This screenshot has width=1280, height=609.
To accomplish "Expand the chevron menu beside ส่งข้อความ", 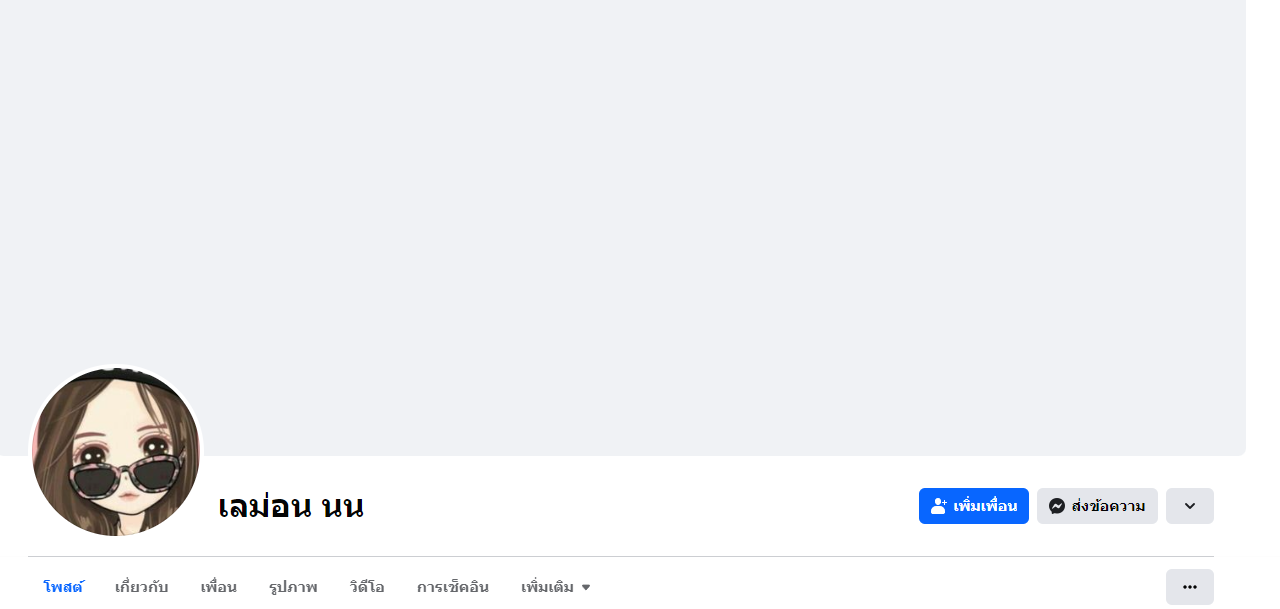I will tap(1190, 506).
